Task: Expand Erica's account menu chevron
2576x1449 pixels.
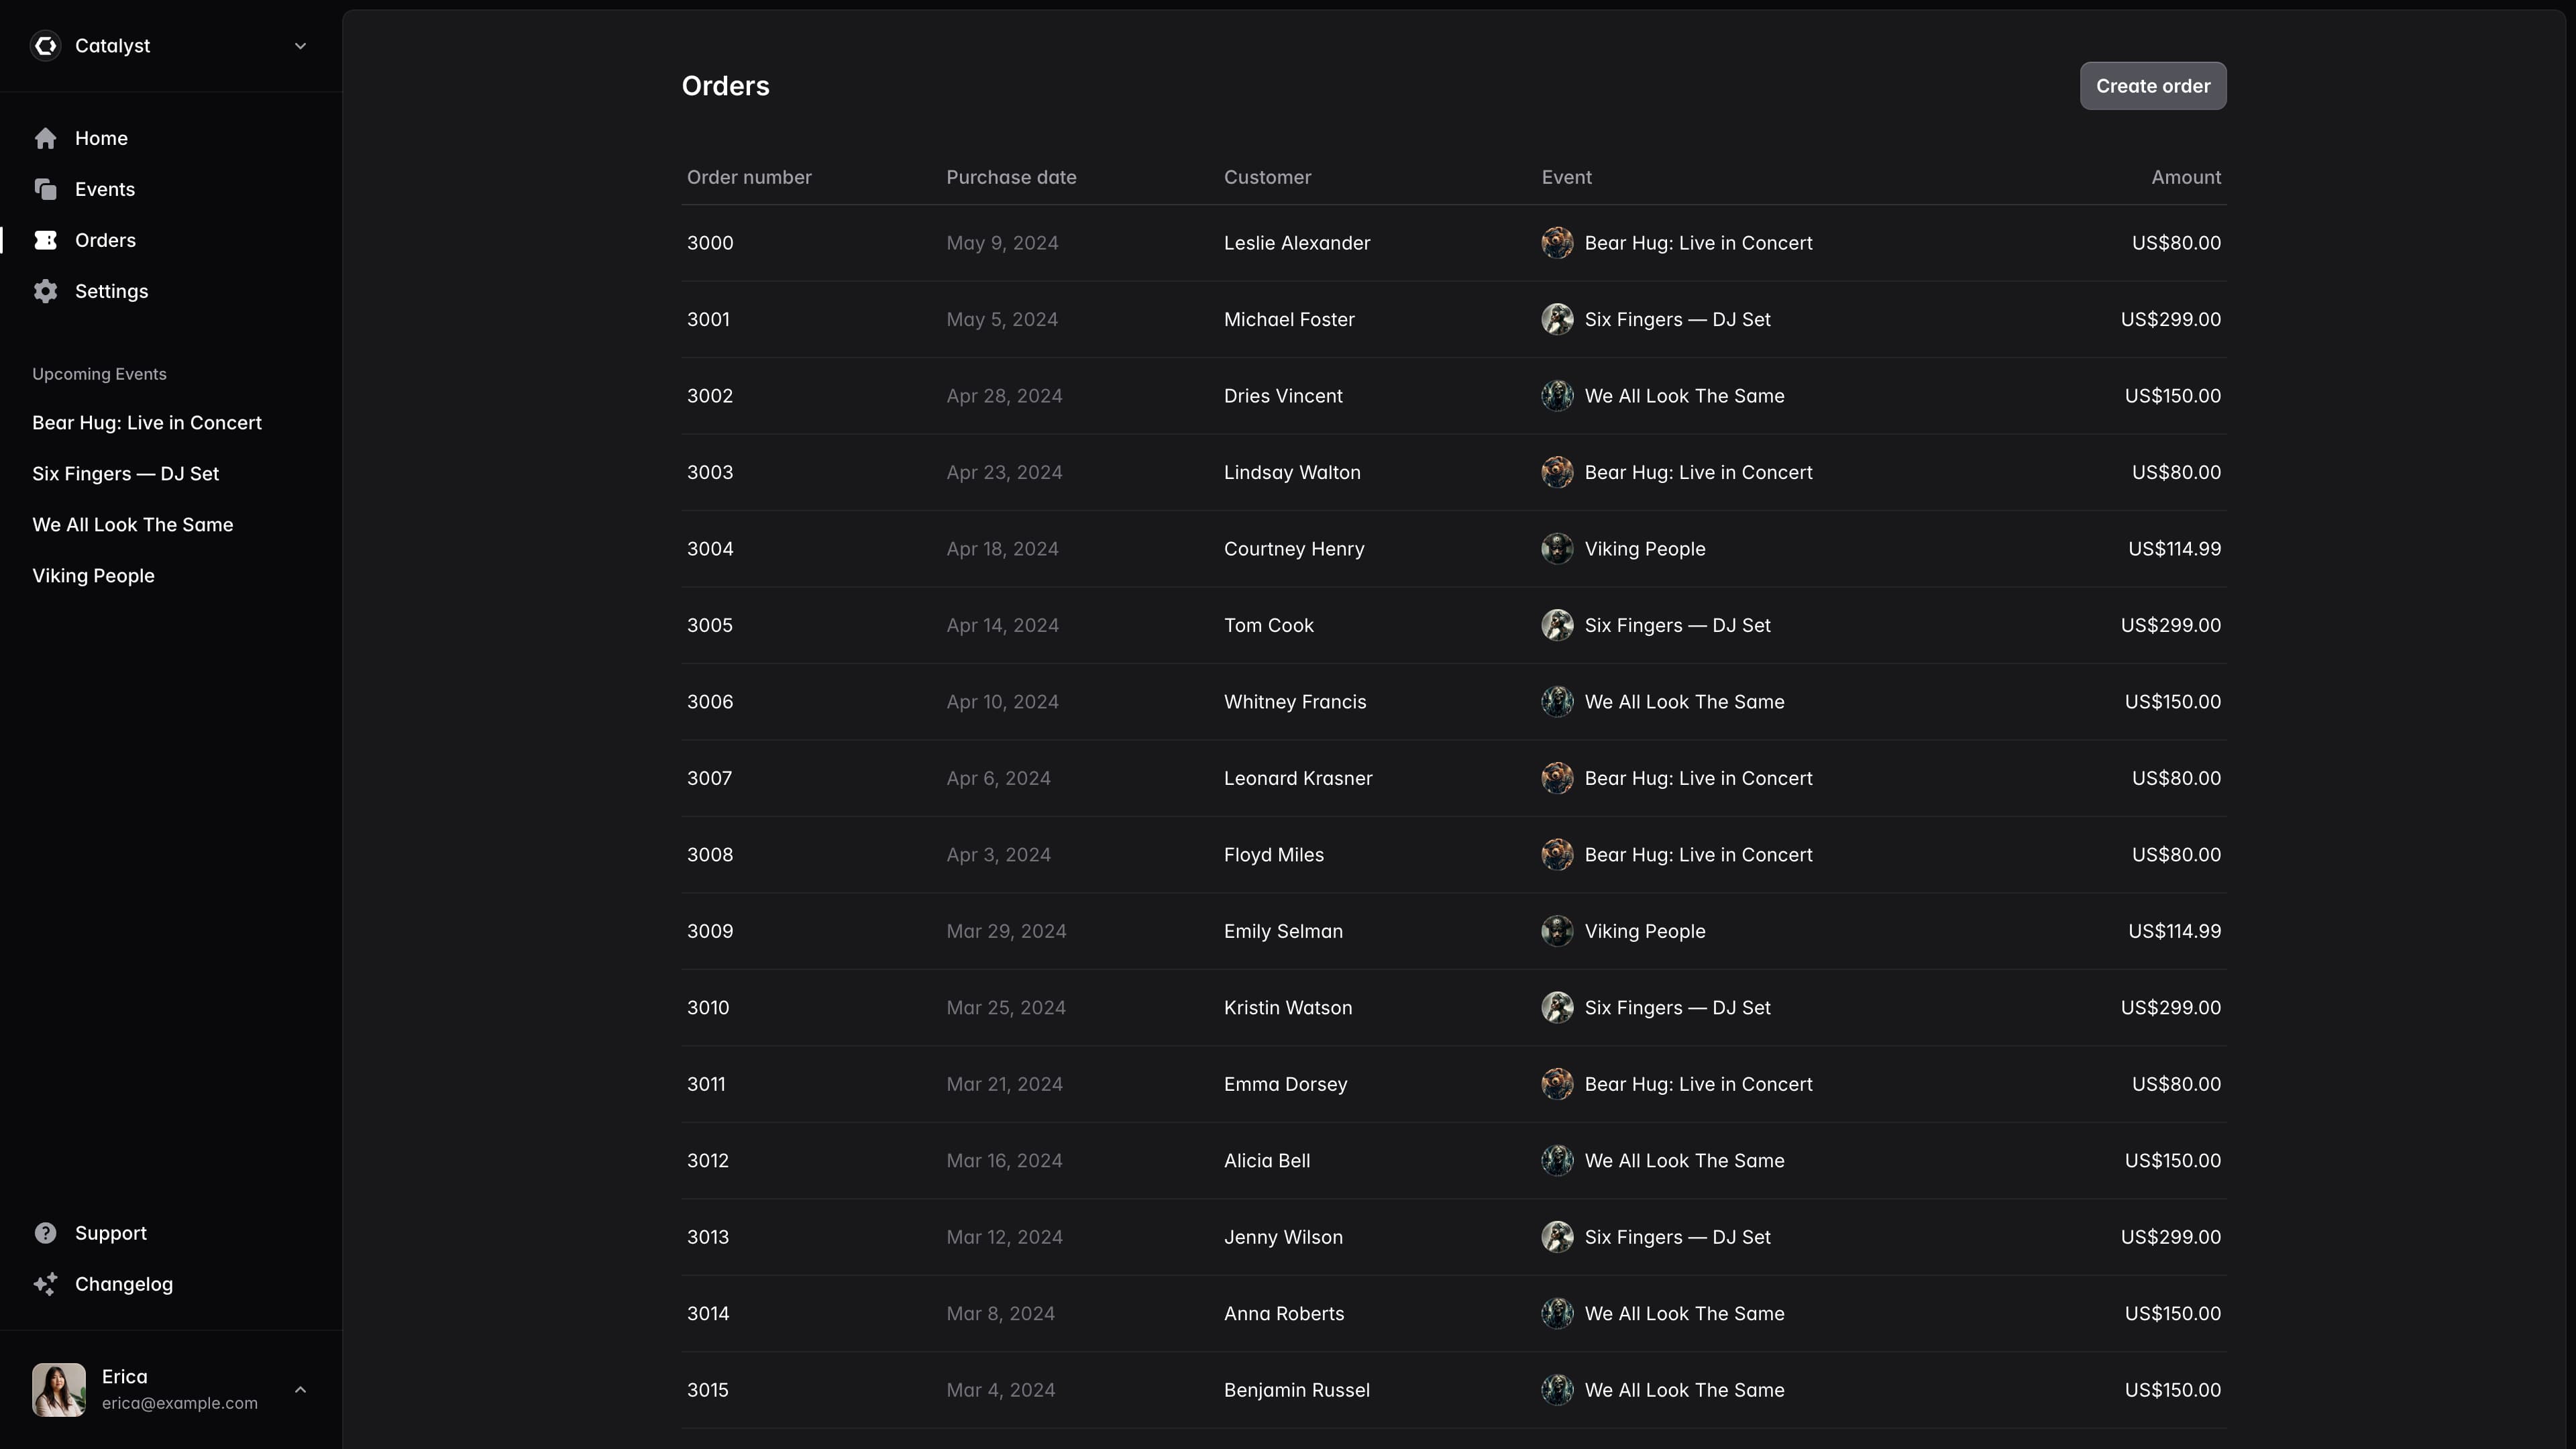Action: [x=300, y=1389]
